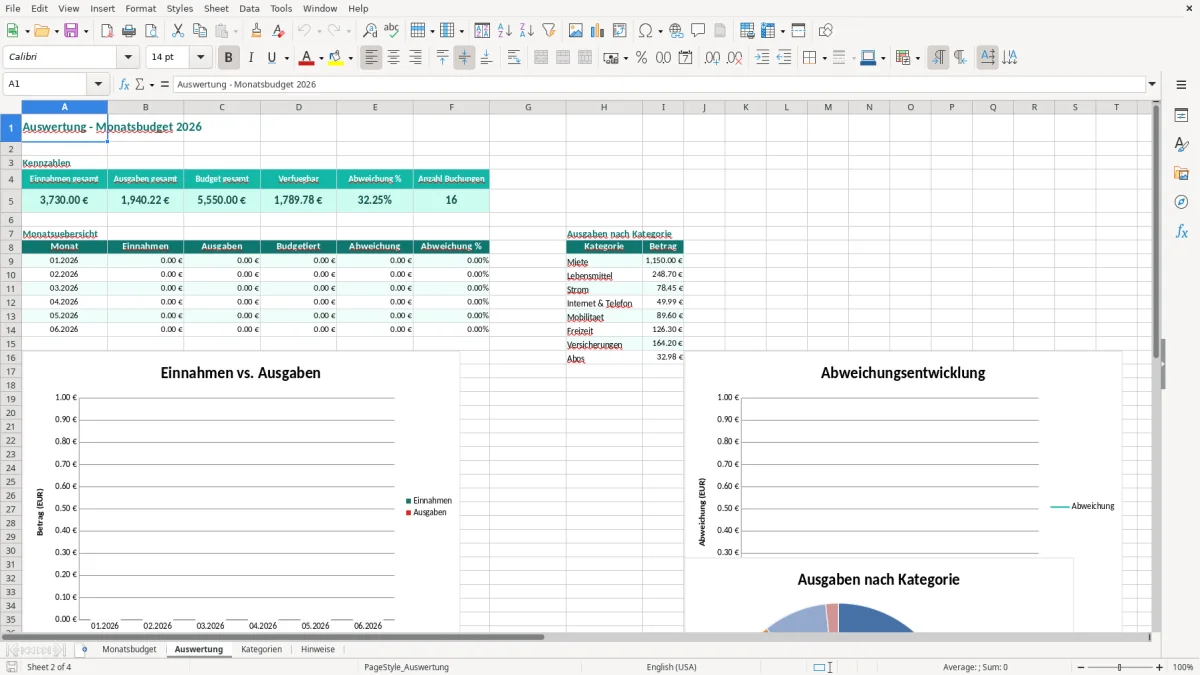The width and height of the screenshot is (1200, 675).
Task: Open the Sidebar Gallery icon
Action: point(1181,173)
